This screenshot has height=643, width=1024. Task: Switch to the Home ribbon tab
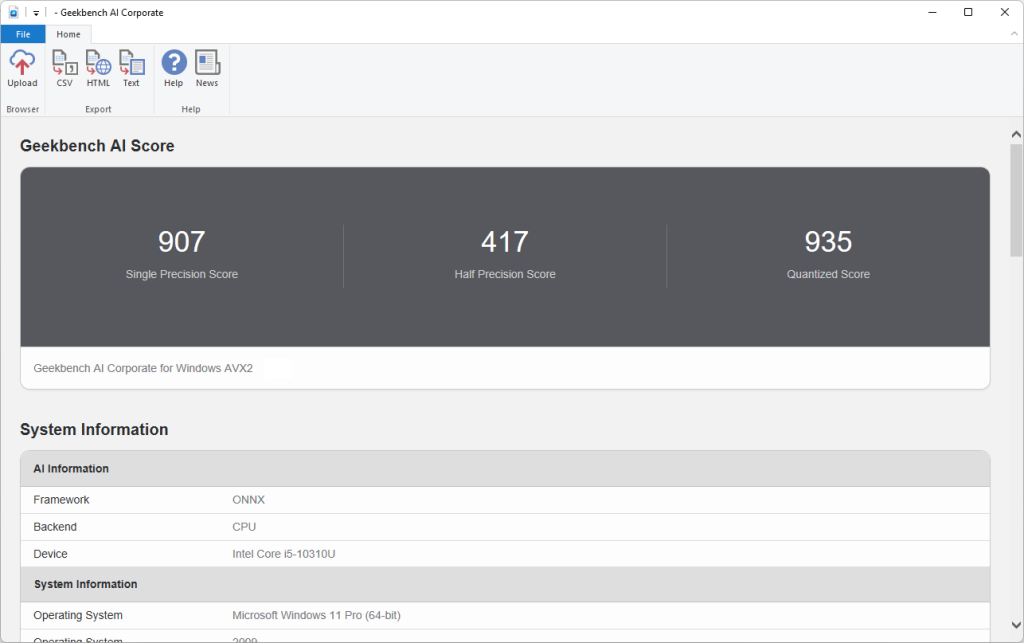pos(68,33)
